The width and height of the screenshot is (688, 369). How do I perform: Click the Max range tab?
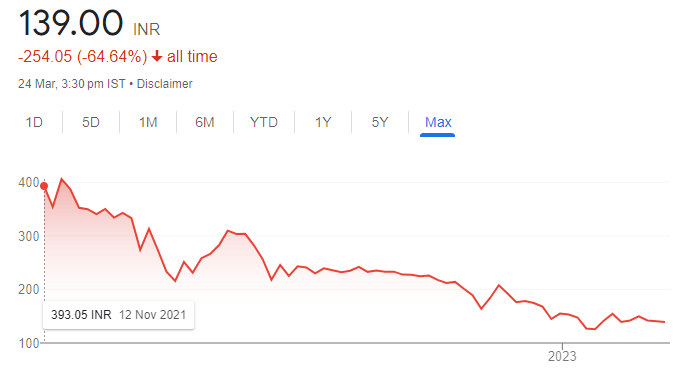point(438,122)
